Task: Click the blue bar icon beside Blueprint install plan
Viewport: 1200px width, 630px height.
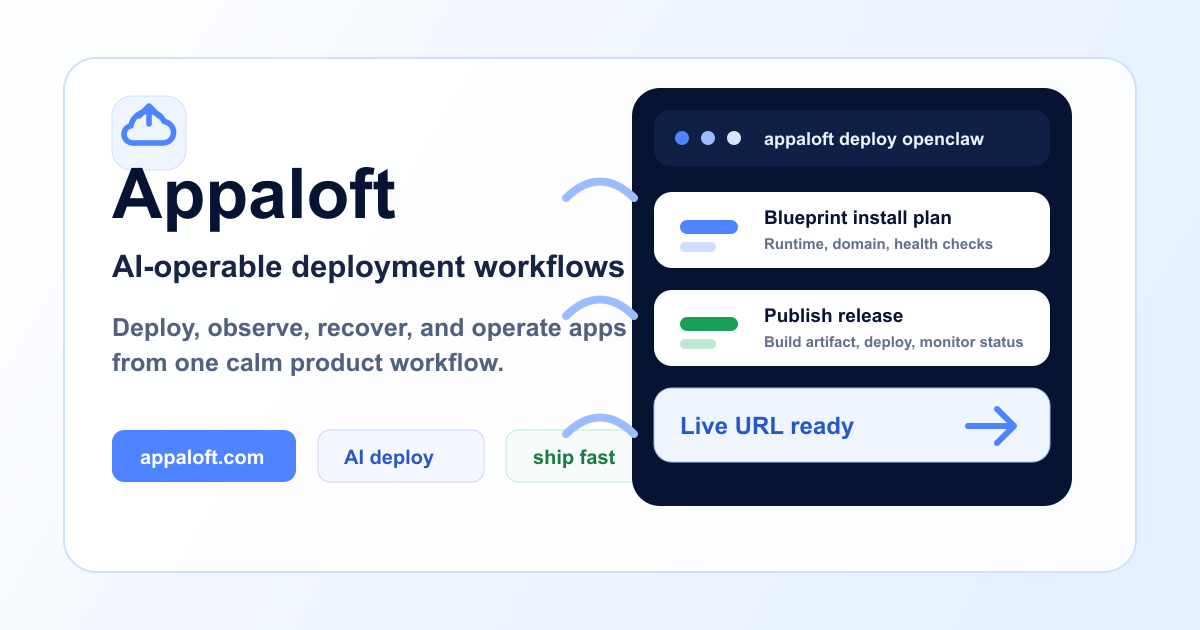Action: click(x=708, y=227)
